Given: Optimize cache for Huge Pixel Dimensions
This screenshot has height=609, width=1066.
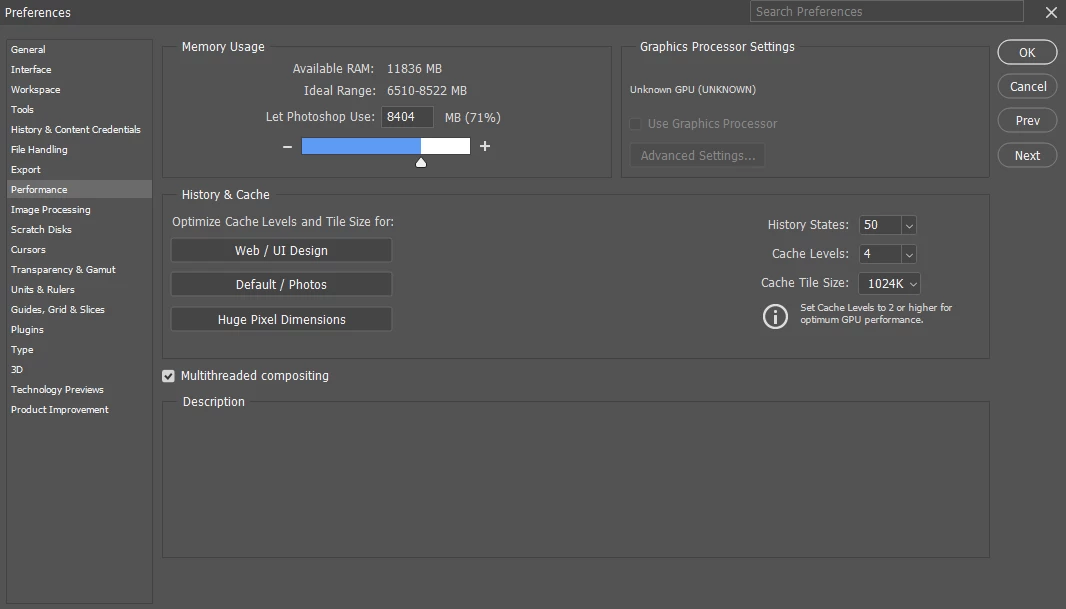Looking at the screenshot, I should (281, 319).
